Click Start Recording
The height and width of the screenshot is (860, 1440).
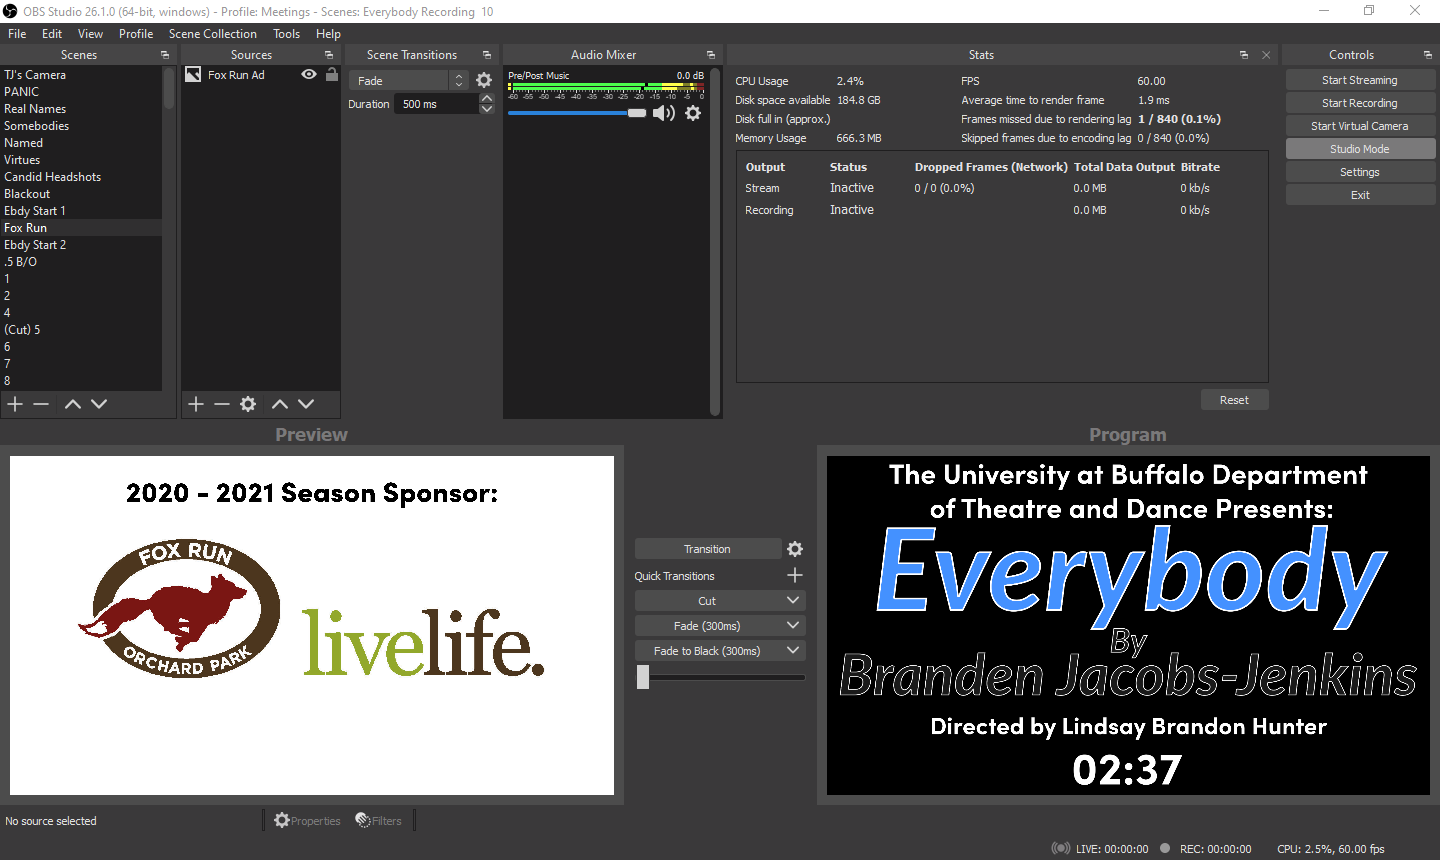click(1360, 103)
